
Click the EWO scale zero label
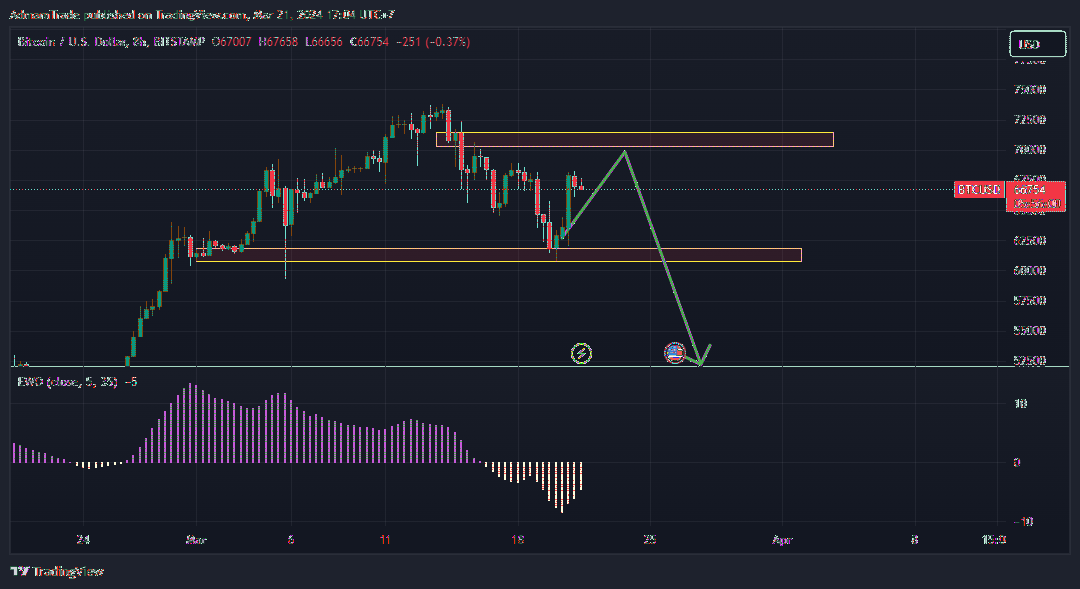[1017, 463]
